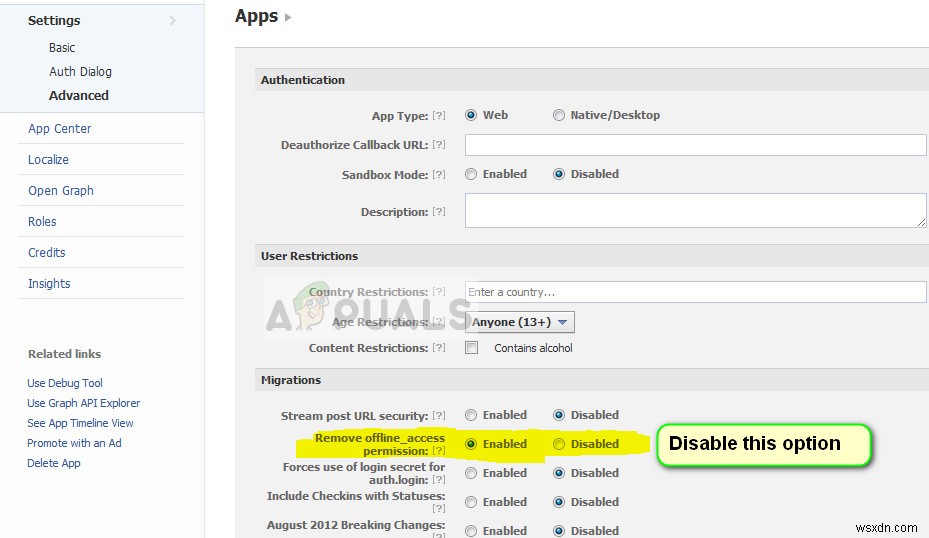
Task: Open help [?] for Include Checkins with Statuses
Action: click(438, 508)
